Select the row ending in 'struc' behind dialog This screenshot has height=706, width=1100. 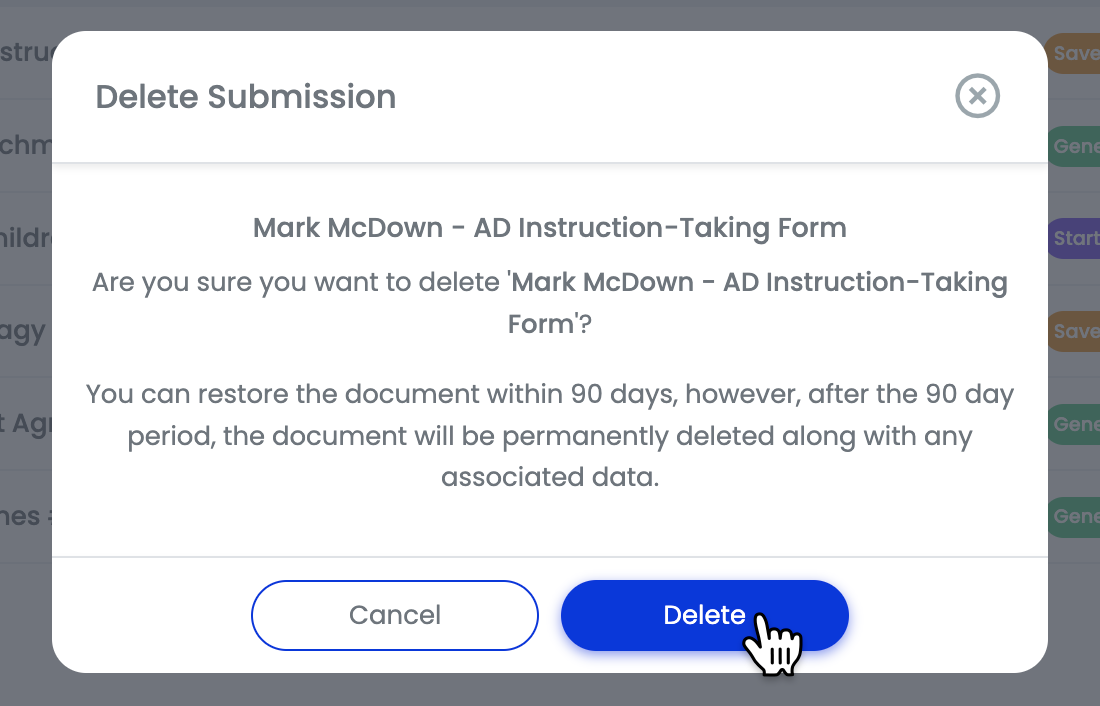pyautogui.click(x=22, y=53)
